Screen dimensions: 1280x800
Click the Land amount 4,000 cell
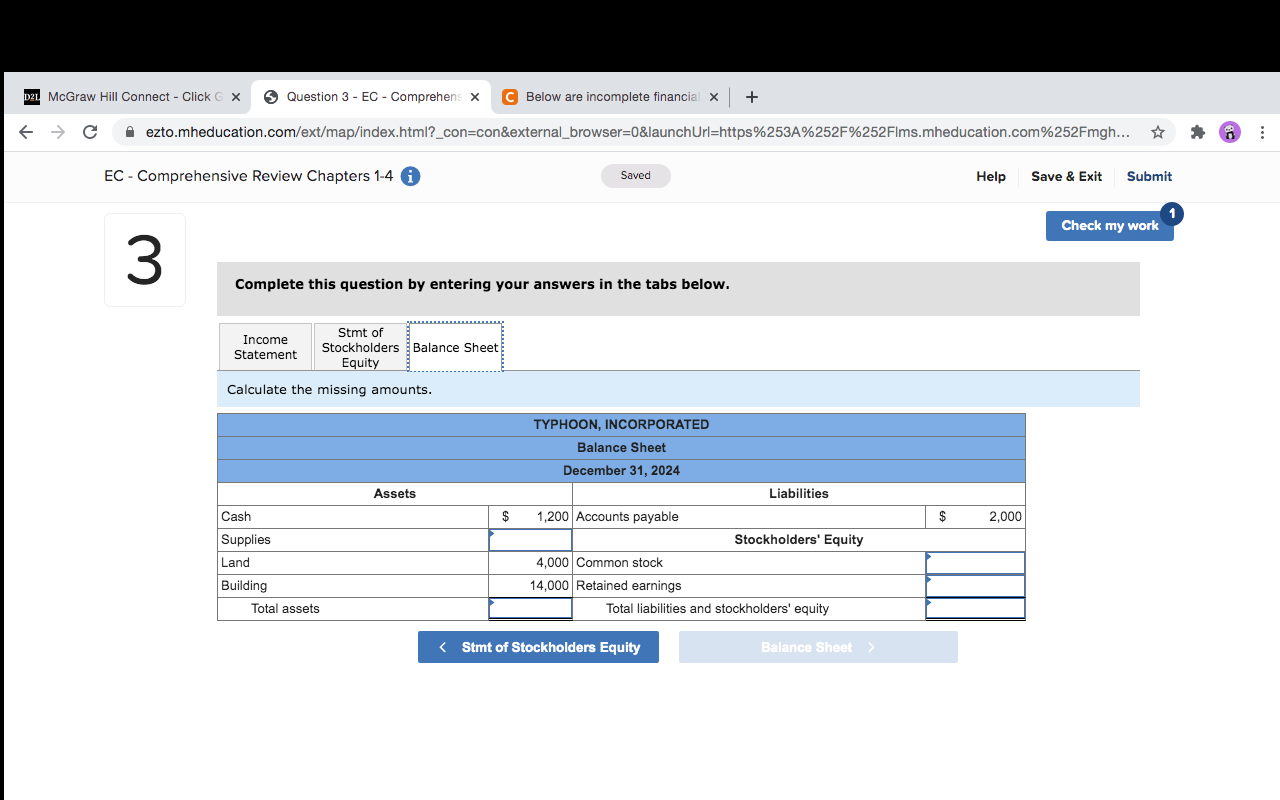coord(530,563)
